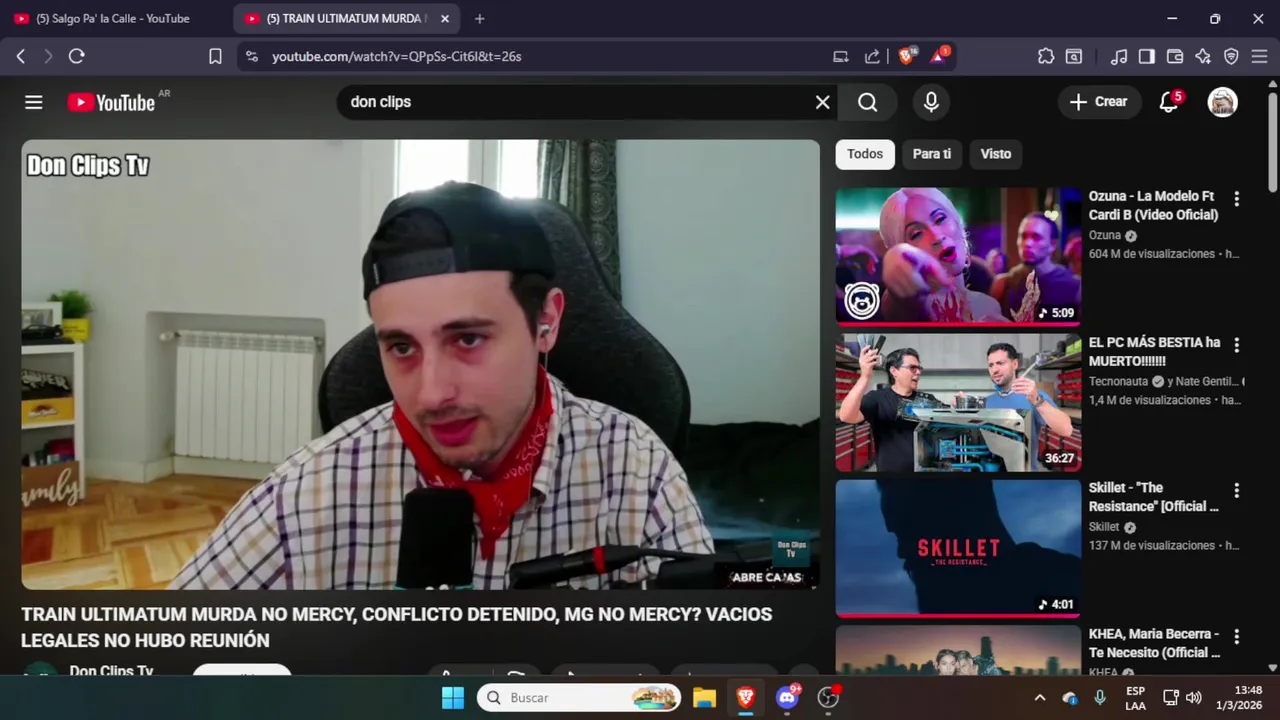This screenshot has height=720, width=1280.
Task: Open the YouTube hamburger guide menu
Action: pyautogui.click(x=34, y=102)
